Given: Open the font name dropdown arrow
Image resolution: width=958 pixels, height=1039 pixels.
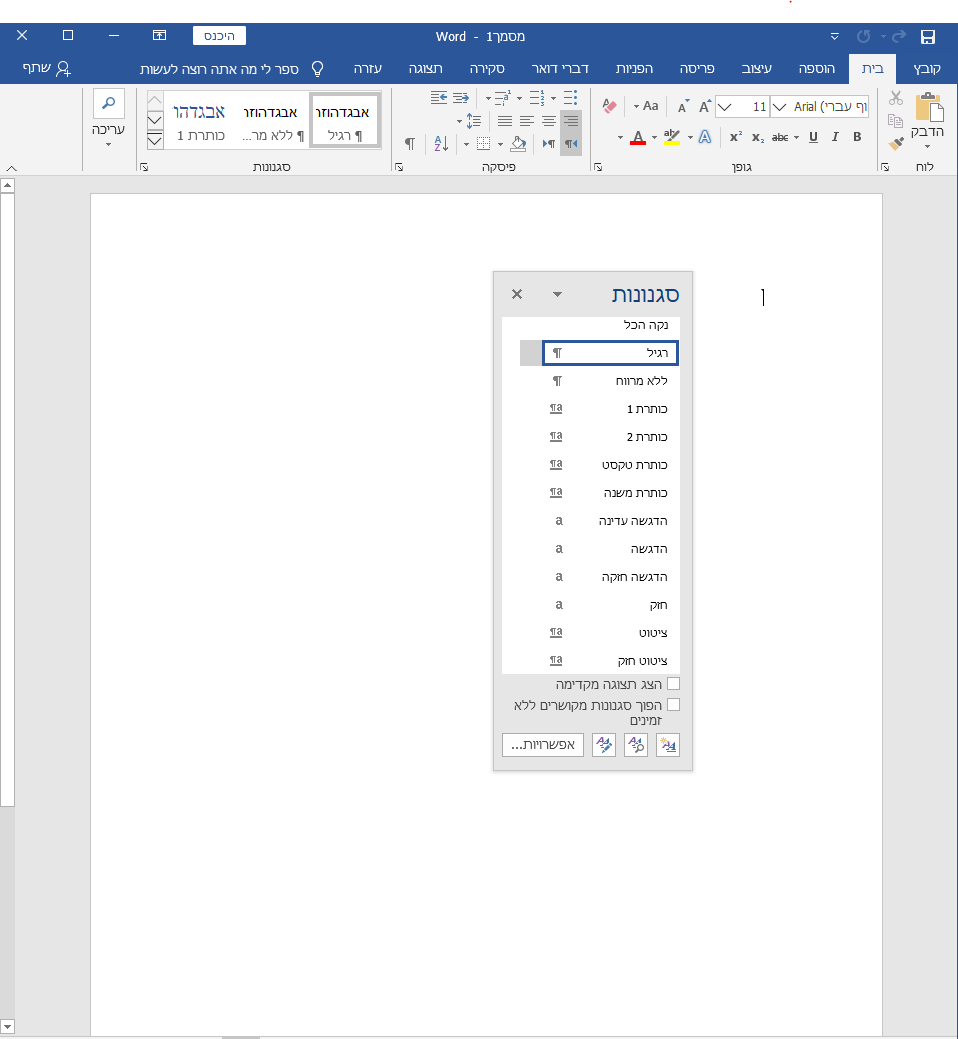Looking at the screenshot, I should [780, 107].
